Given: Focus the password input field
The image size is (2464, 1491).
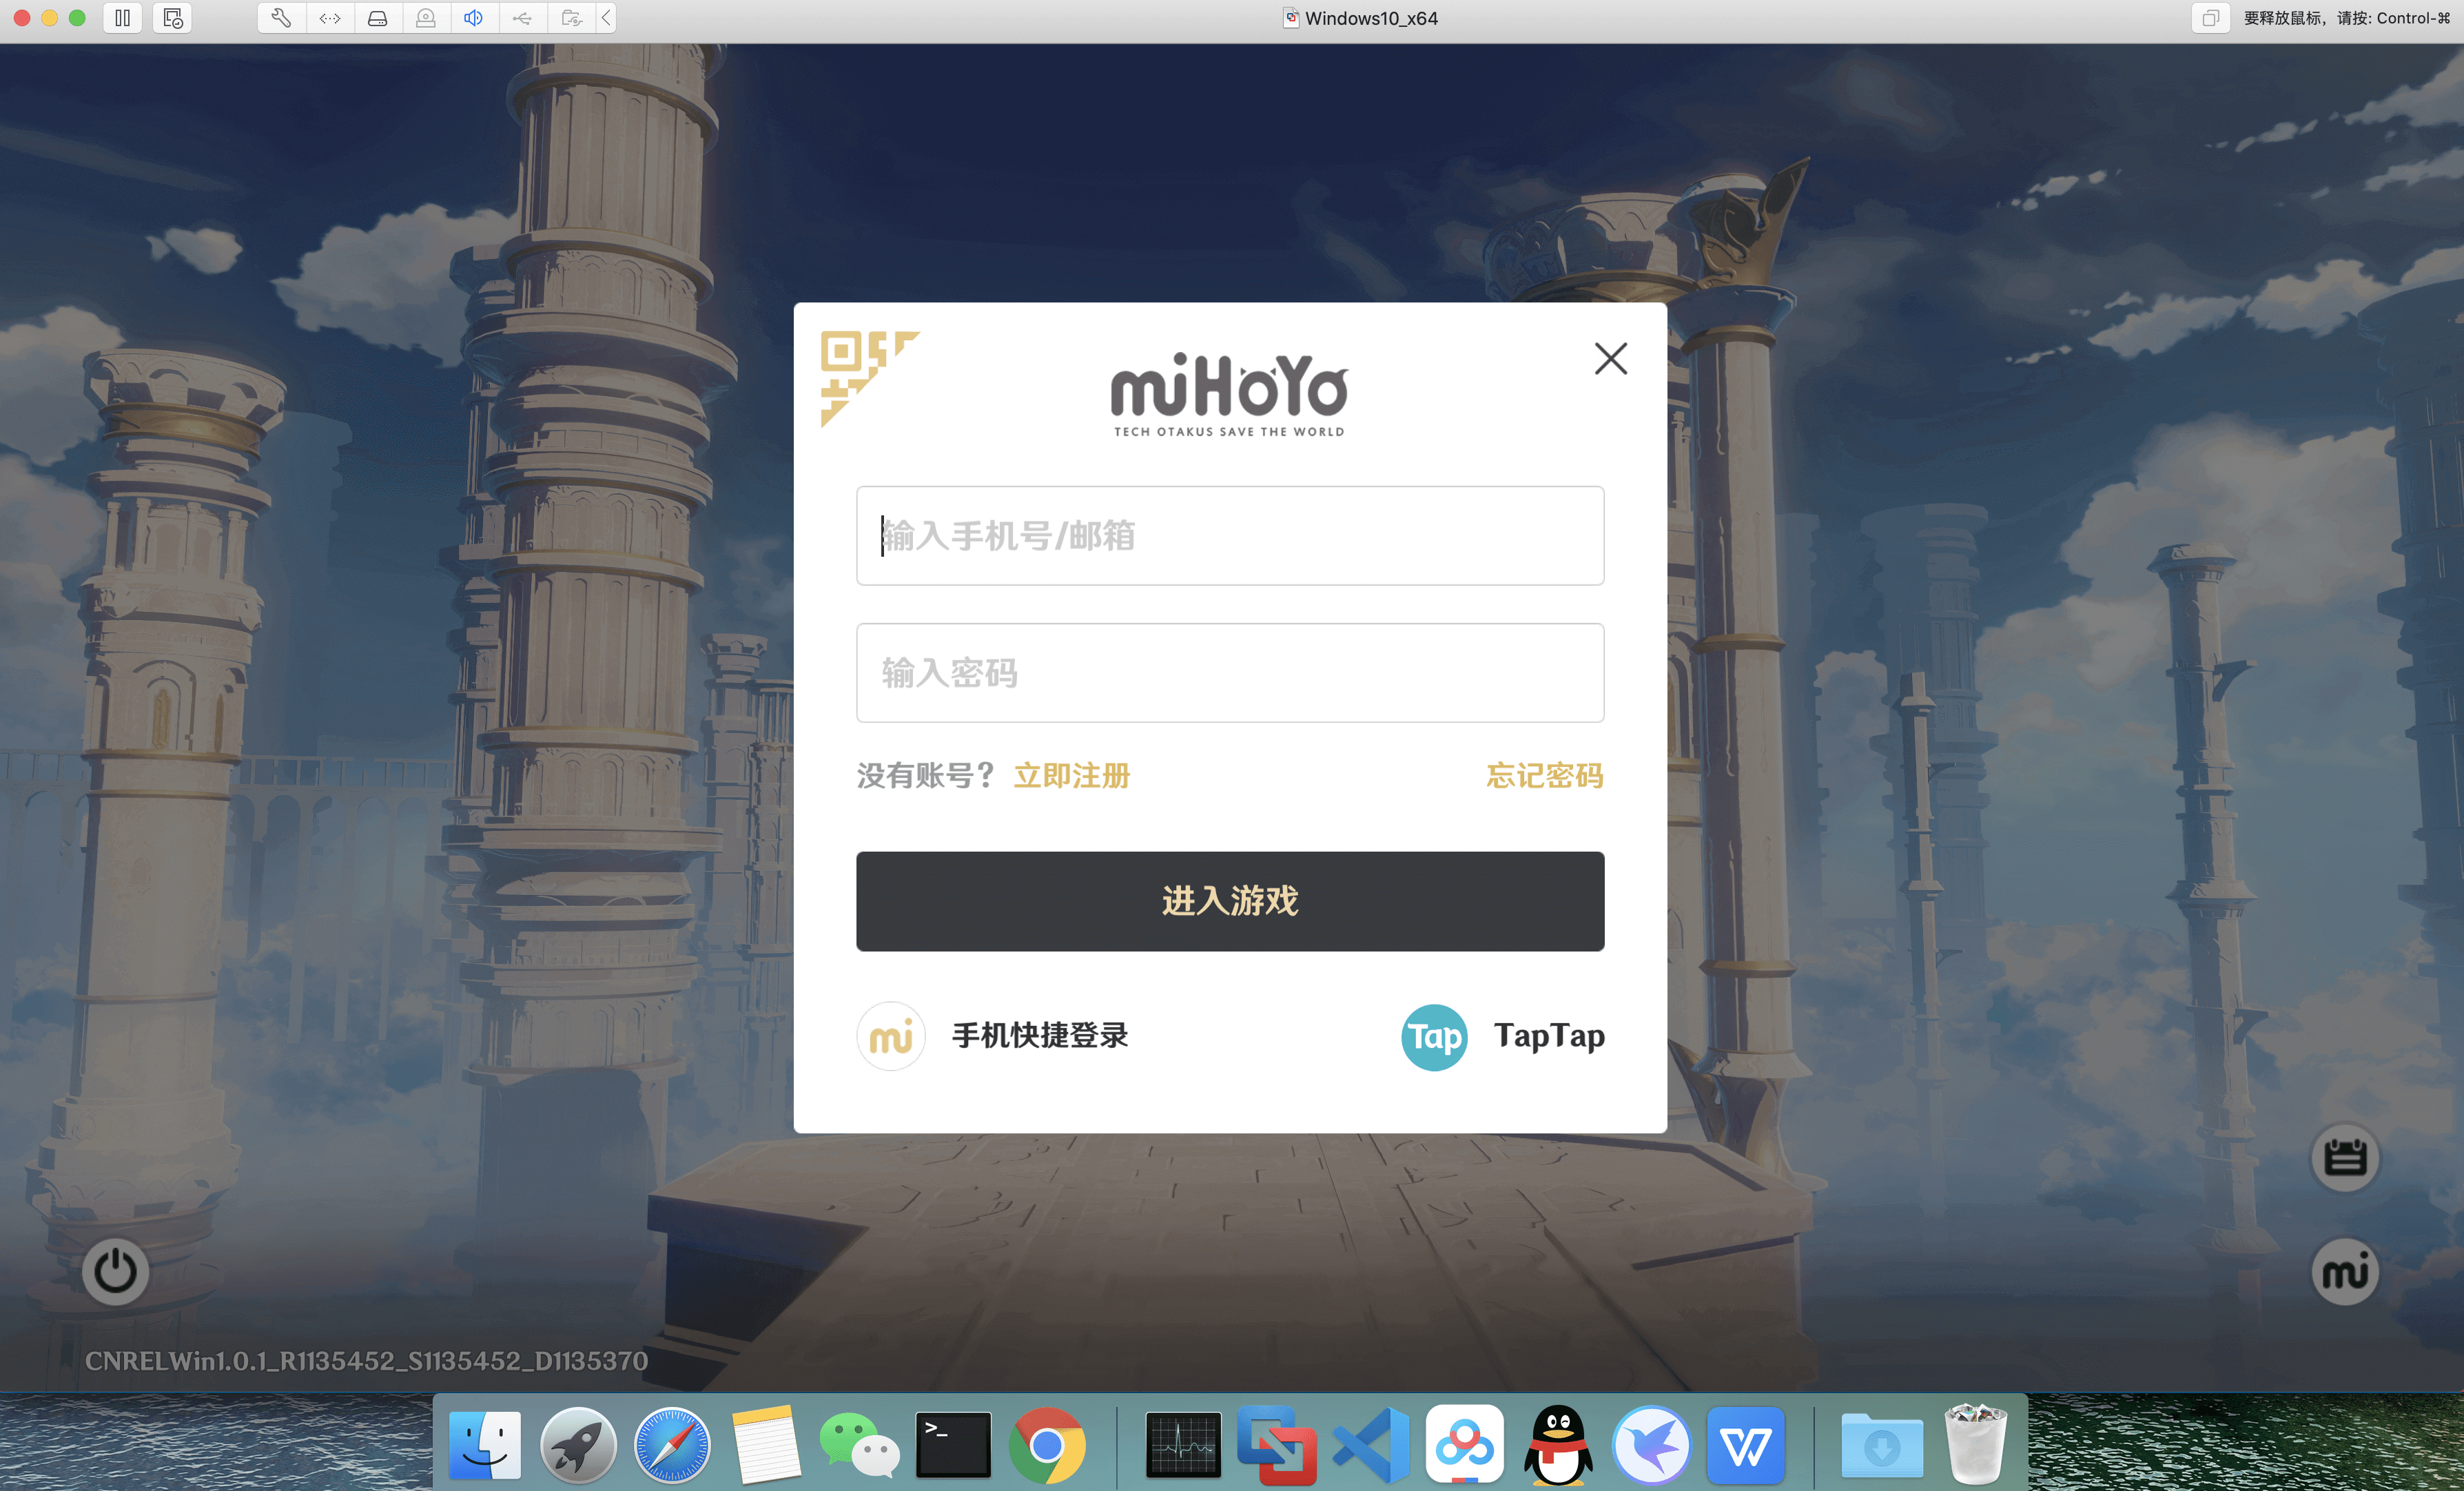Looking at the screenshot, I should pyautogui.click(x=1229, y=673).
